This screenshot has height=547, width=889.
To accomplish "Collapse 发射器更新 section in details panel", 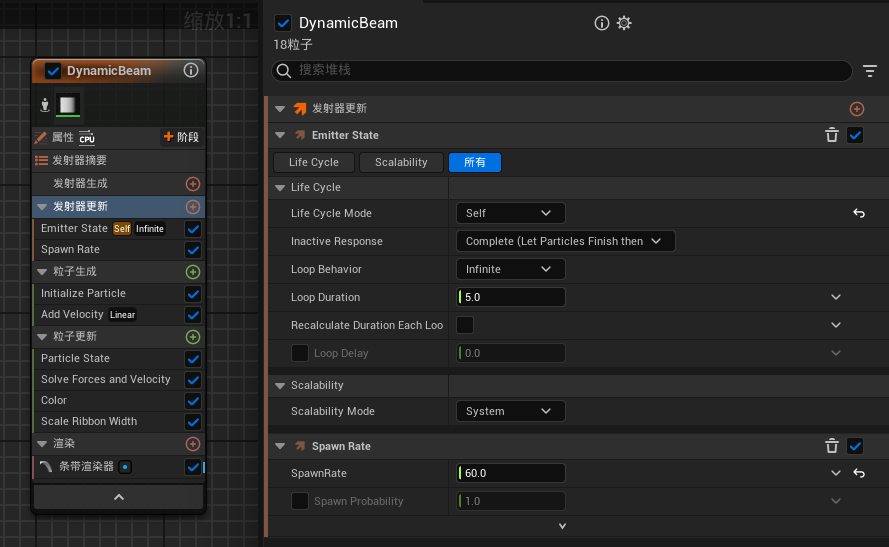I will [280, 109].
